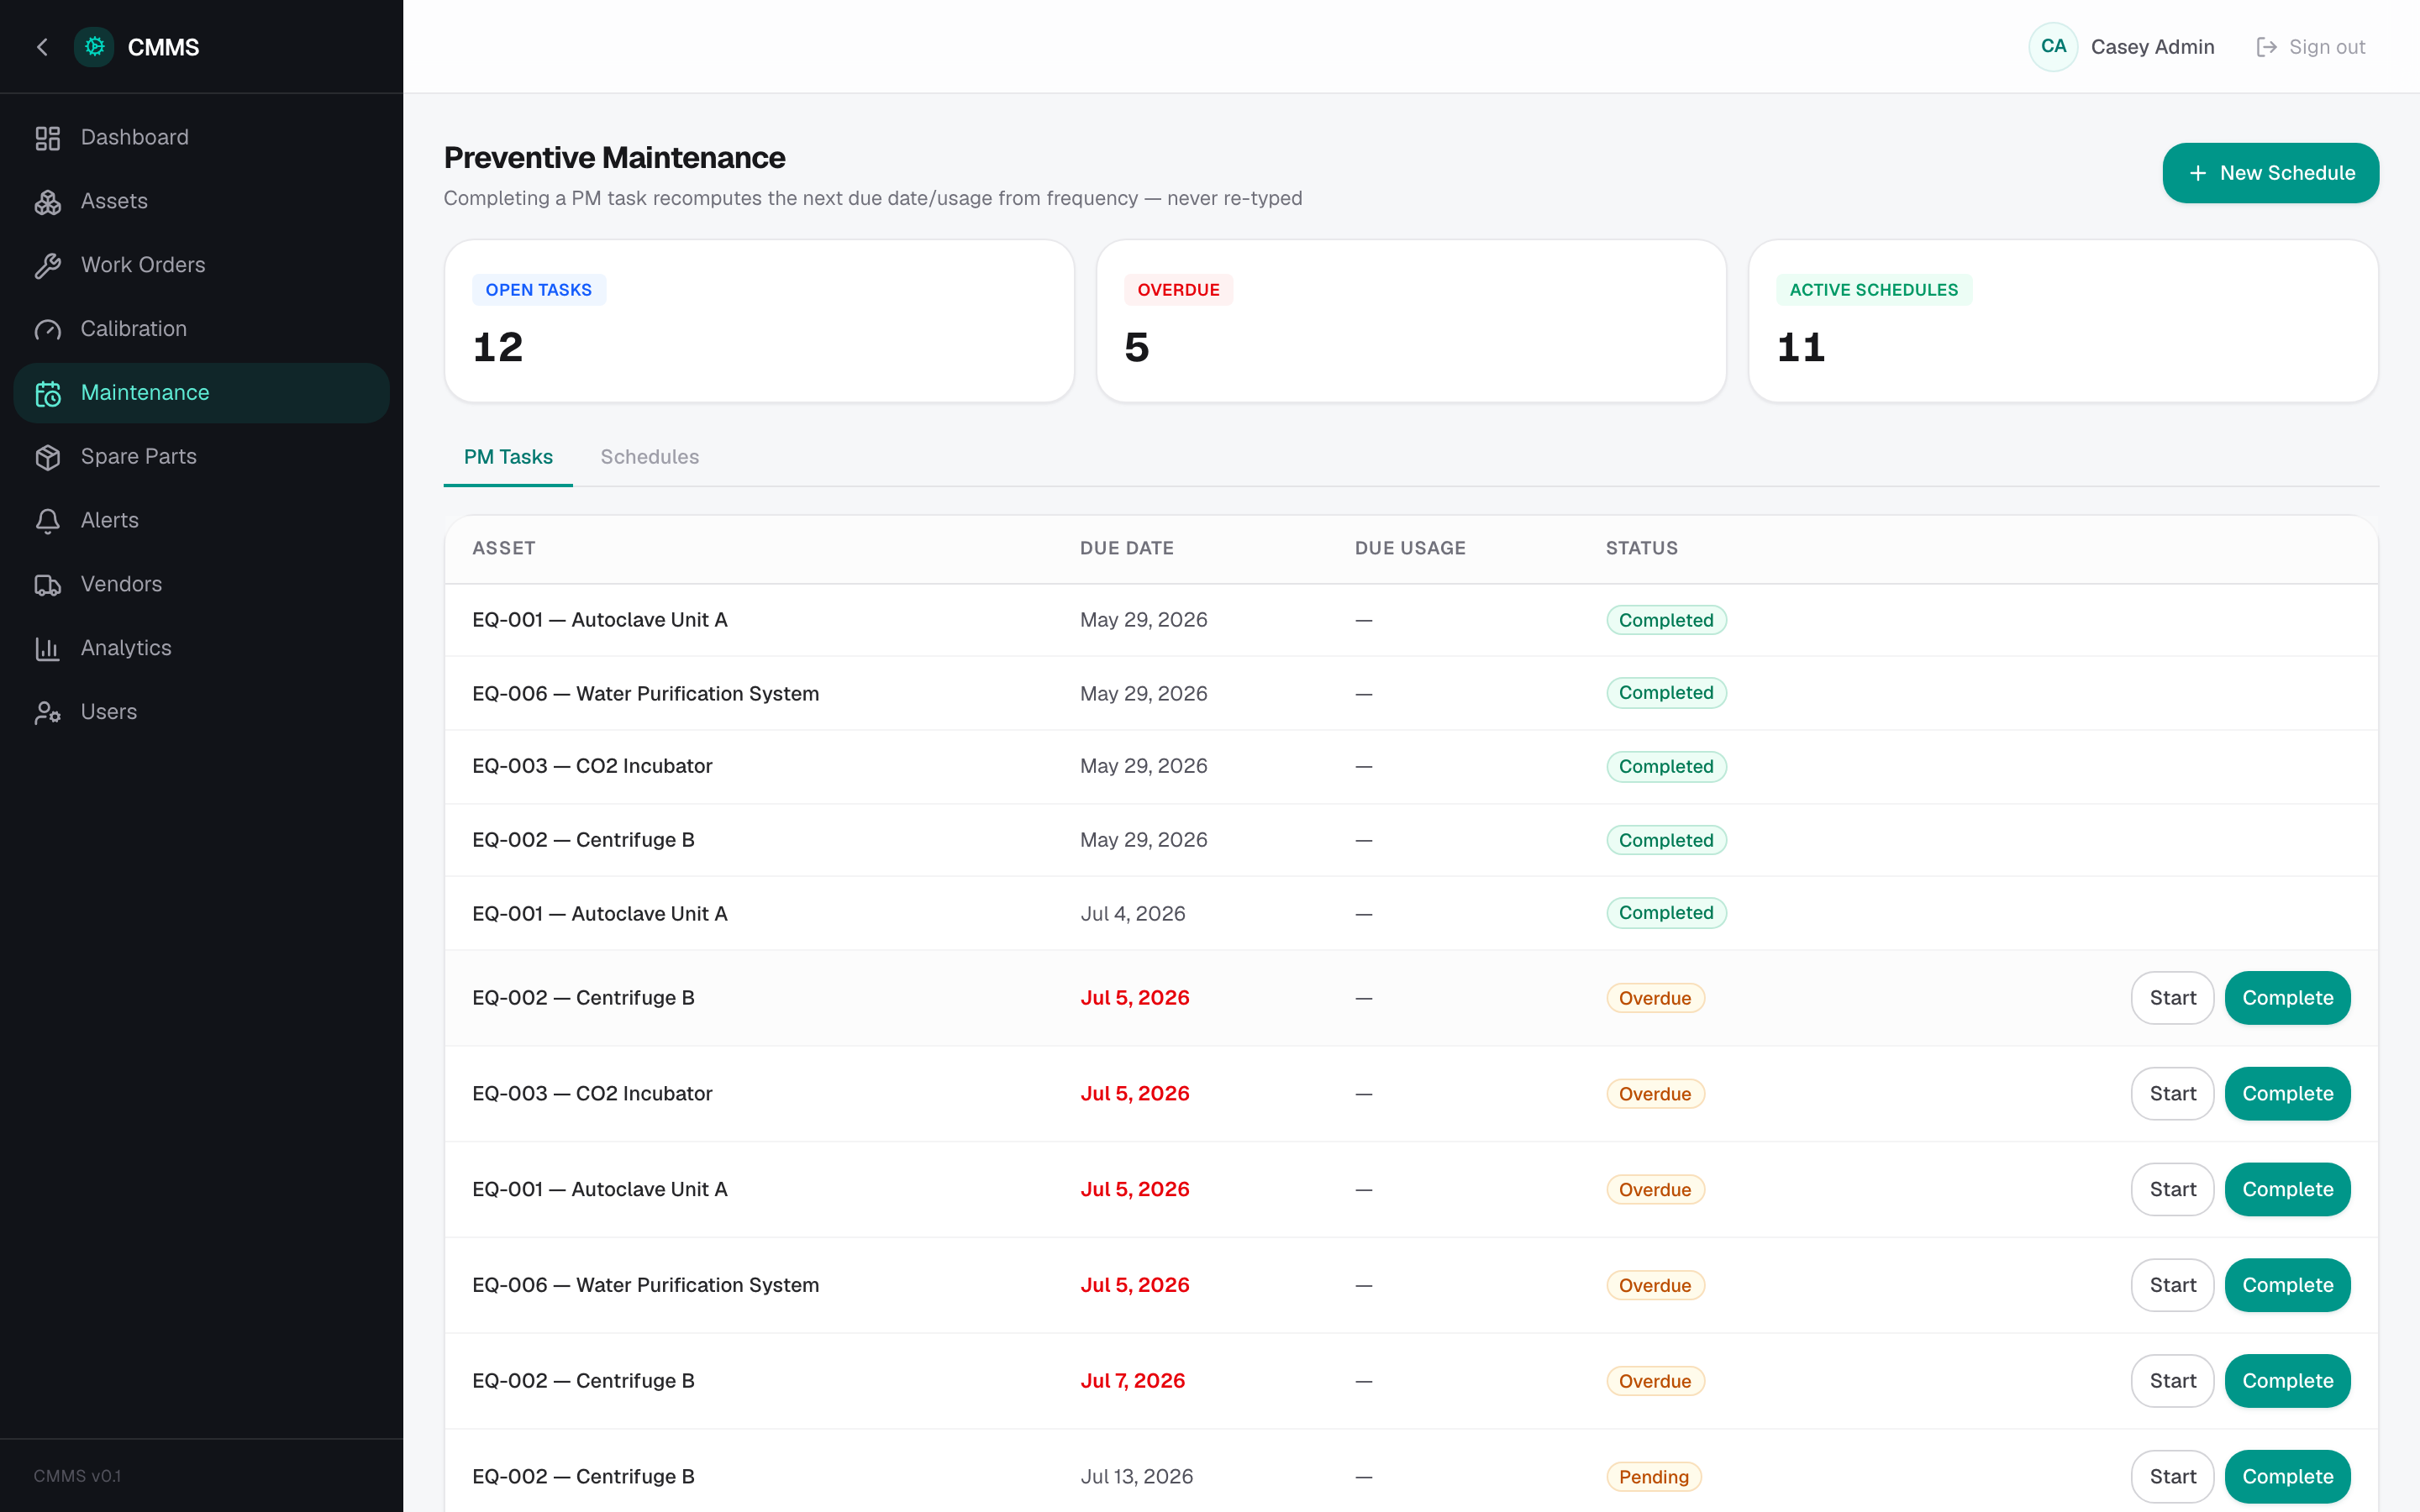Click the Preventive Maintenance heading
This screenshot has width=2420, height=1512.
[614, 158]
